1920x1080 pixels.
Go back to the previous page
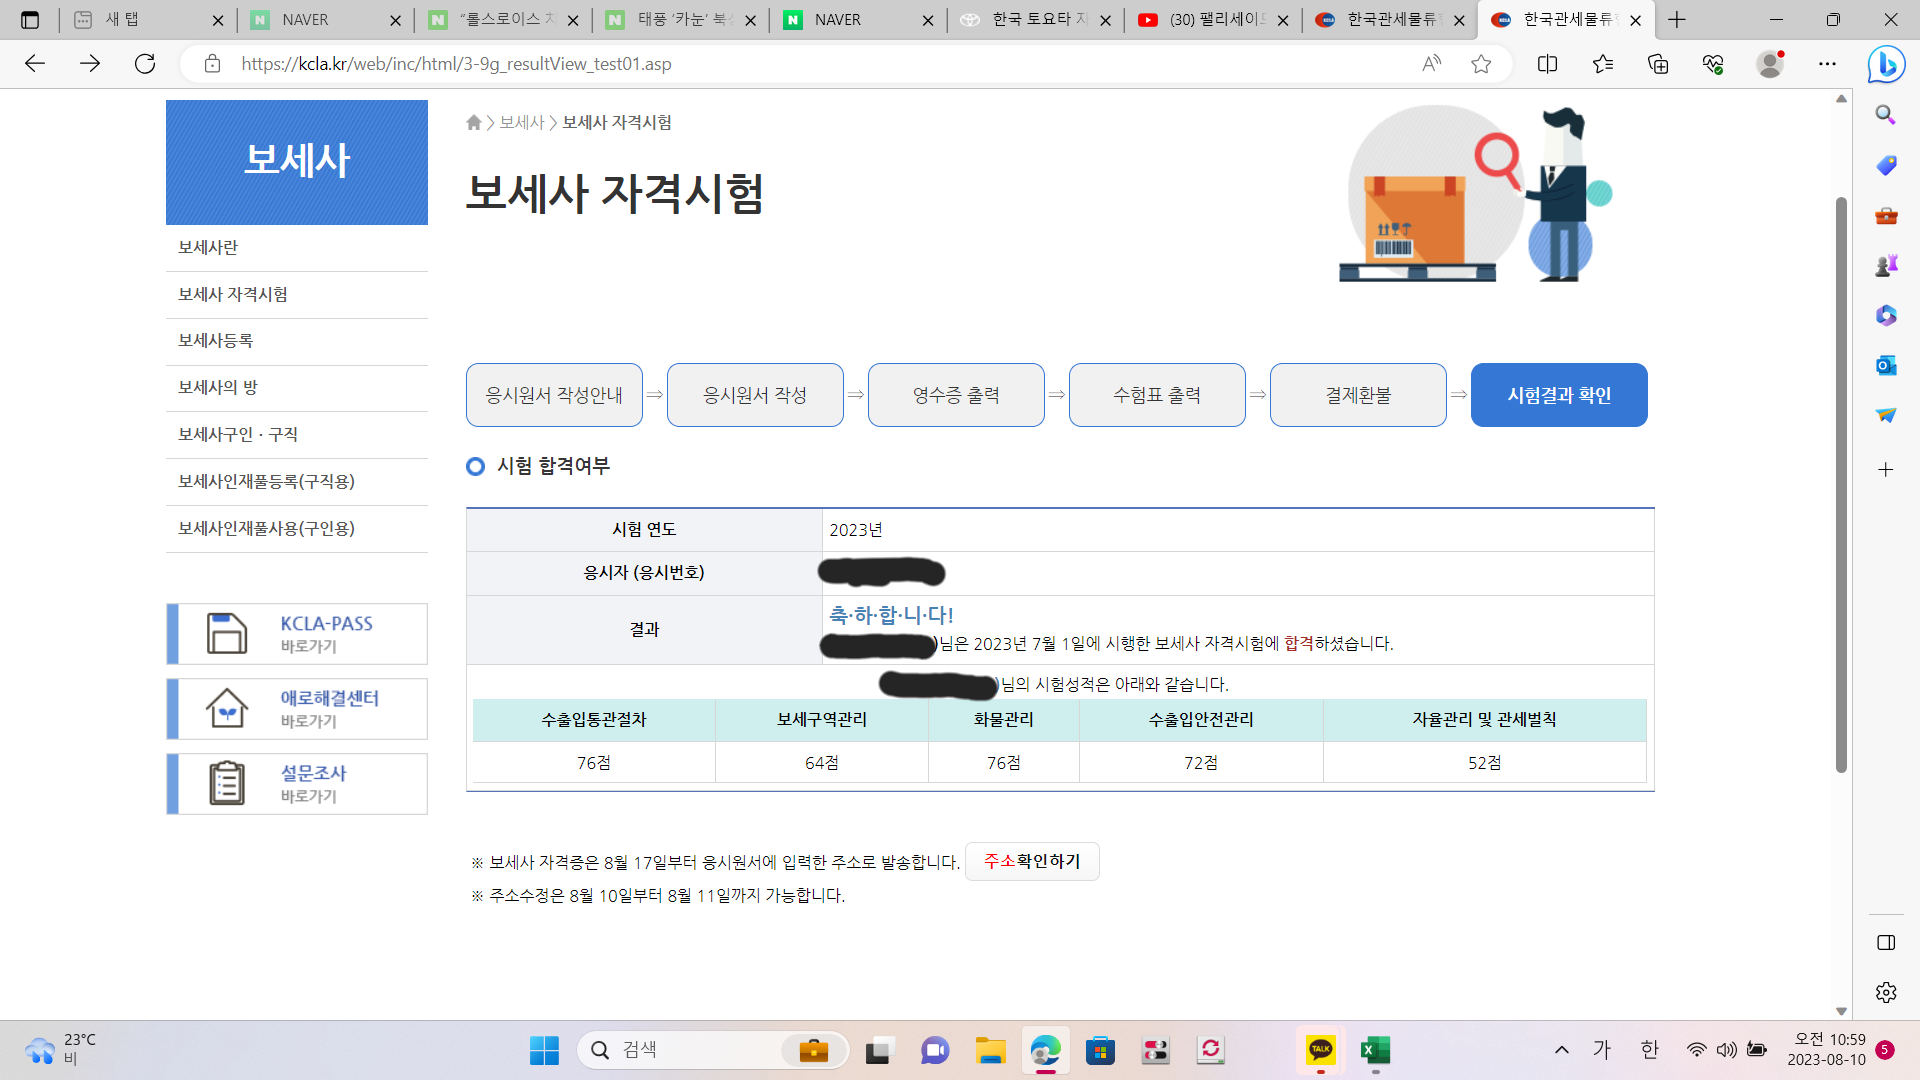pos(35,64)
